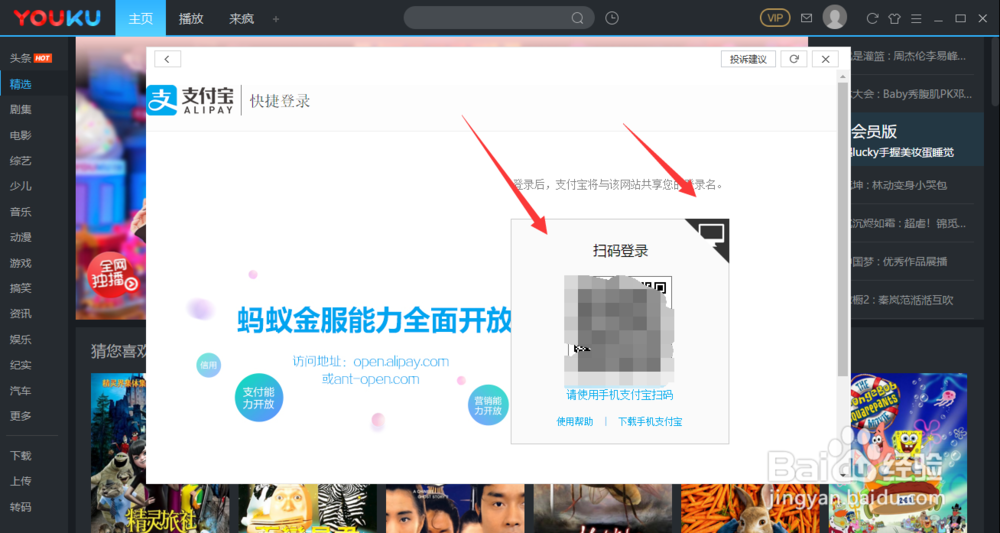Close the Alipay login dialog
This screenshot has width=1000, height=533.
[x=825, y=59]
